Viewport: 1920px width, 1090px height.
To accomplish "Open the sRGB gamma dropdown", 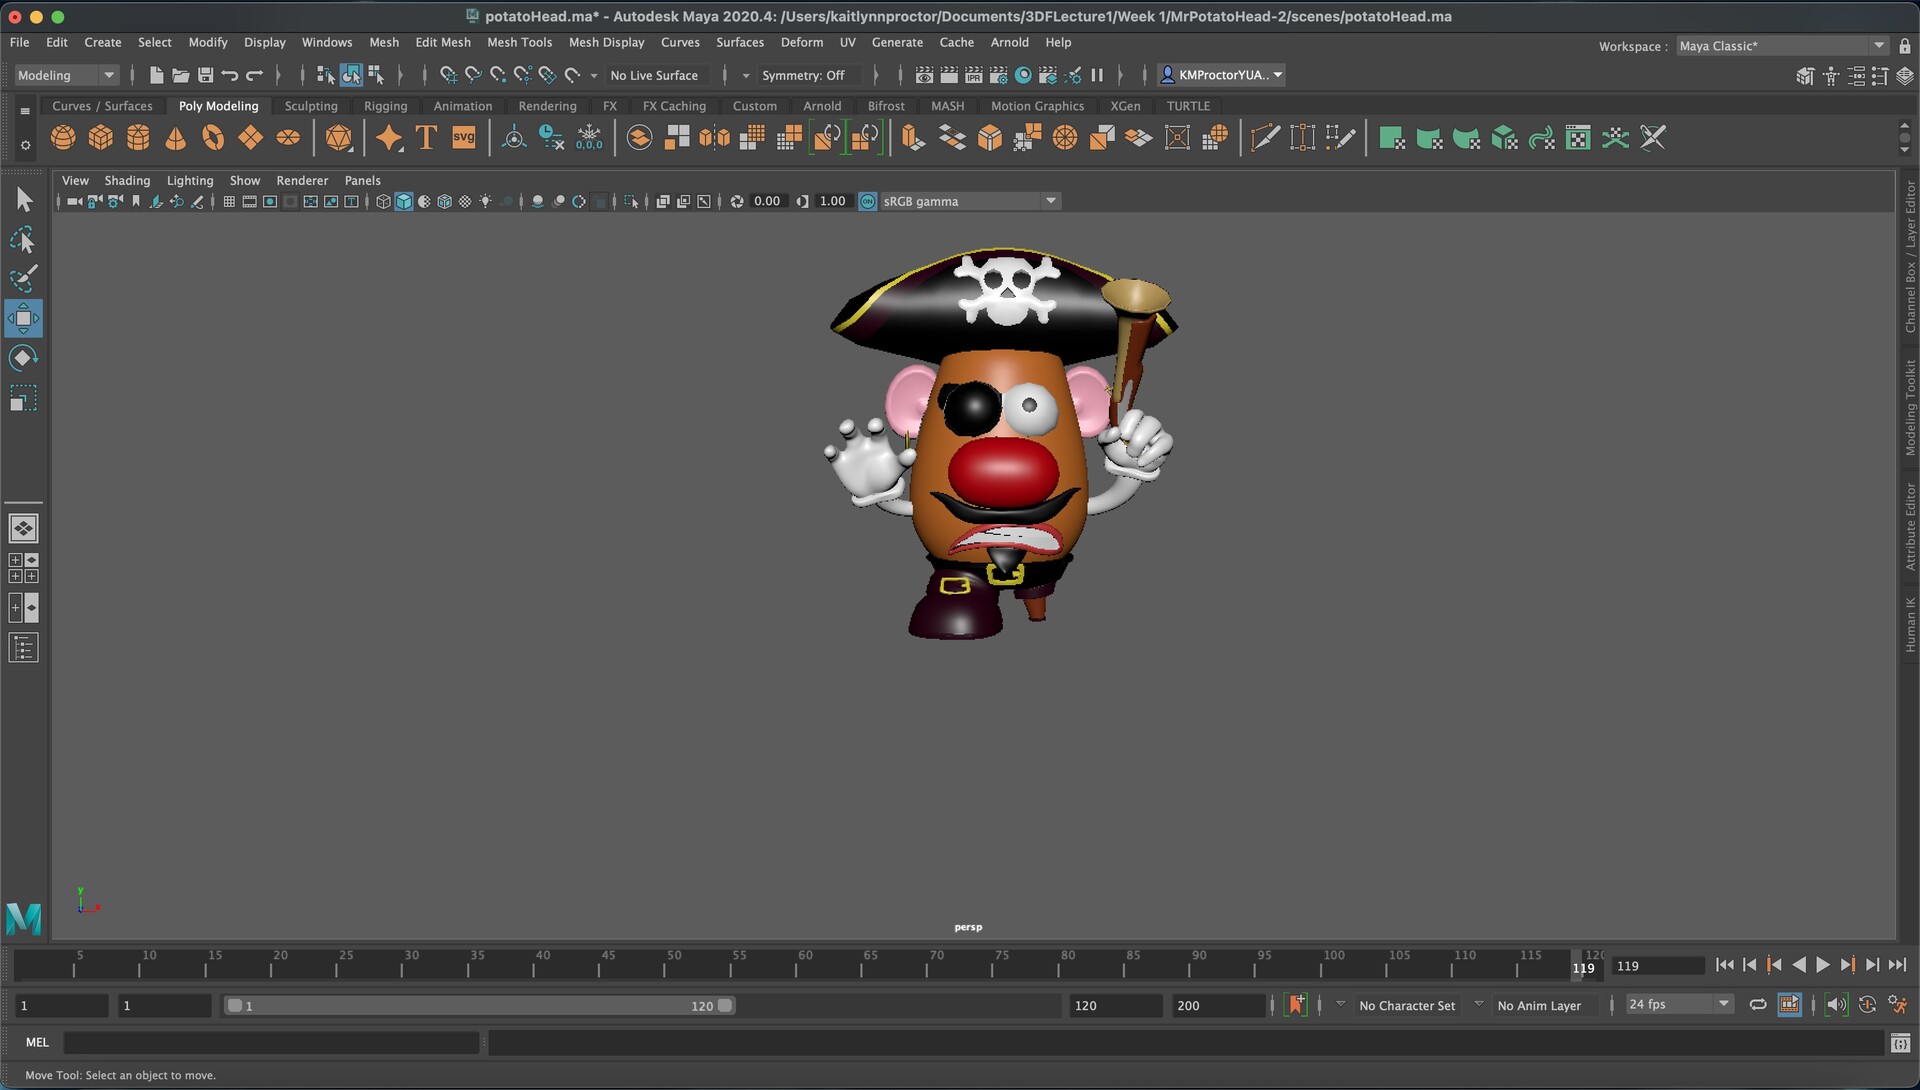I will (x=1048, y=200).
